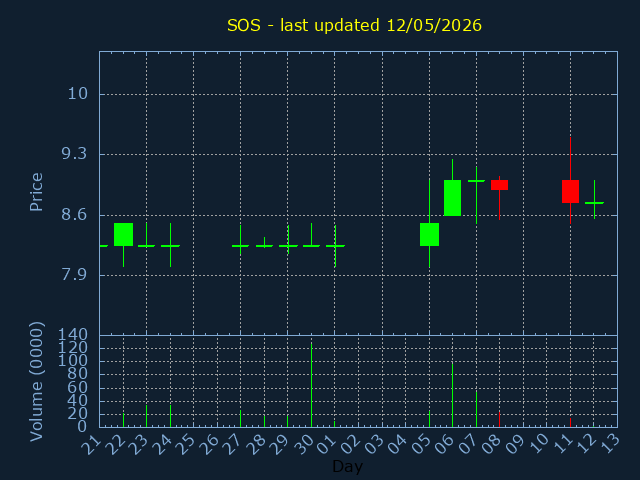Click the green volume bar for day 24
640x480 pixels.
tap(170, 416)
